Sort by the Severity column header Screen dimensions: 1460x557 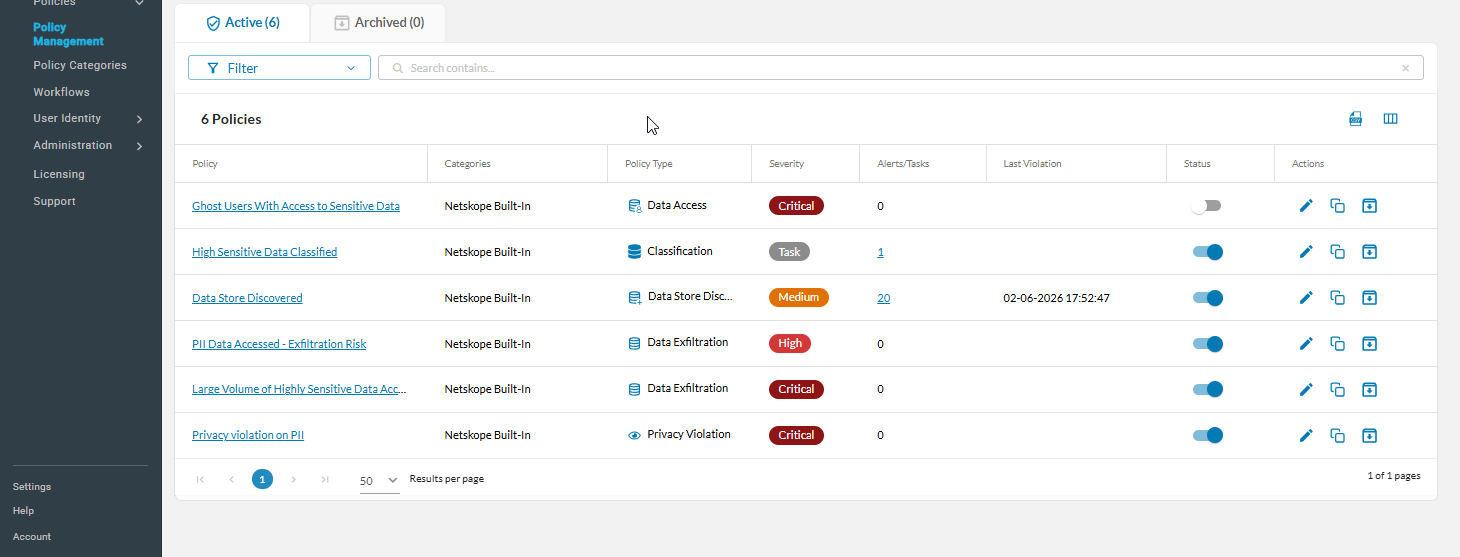786,164
